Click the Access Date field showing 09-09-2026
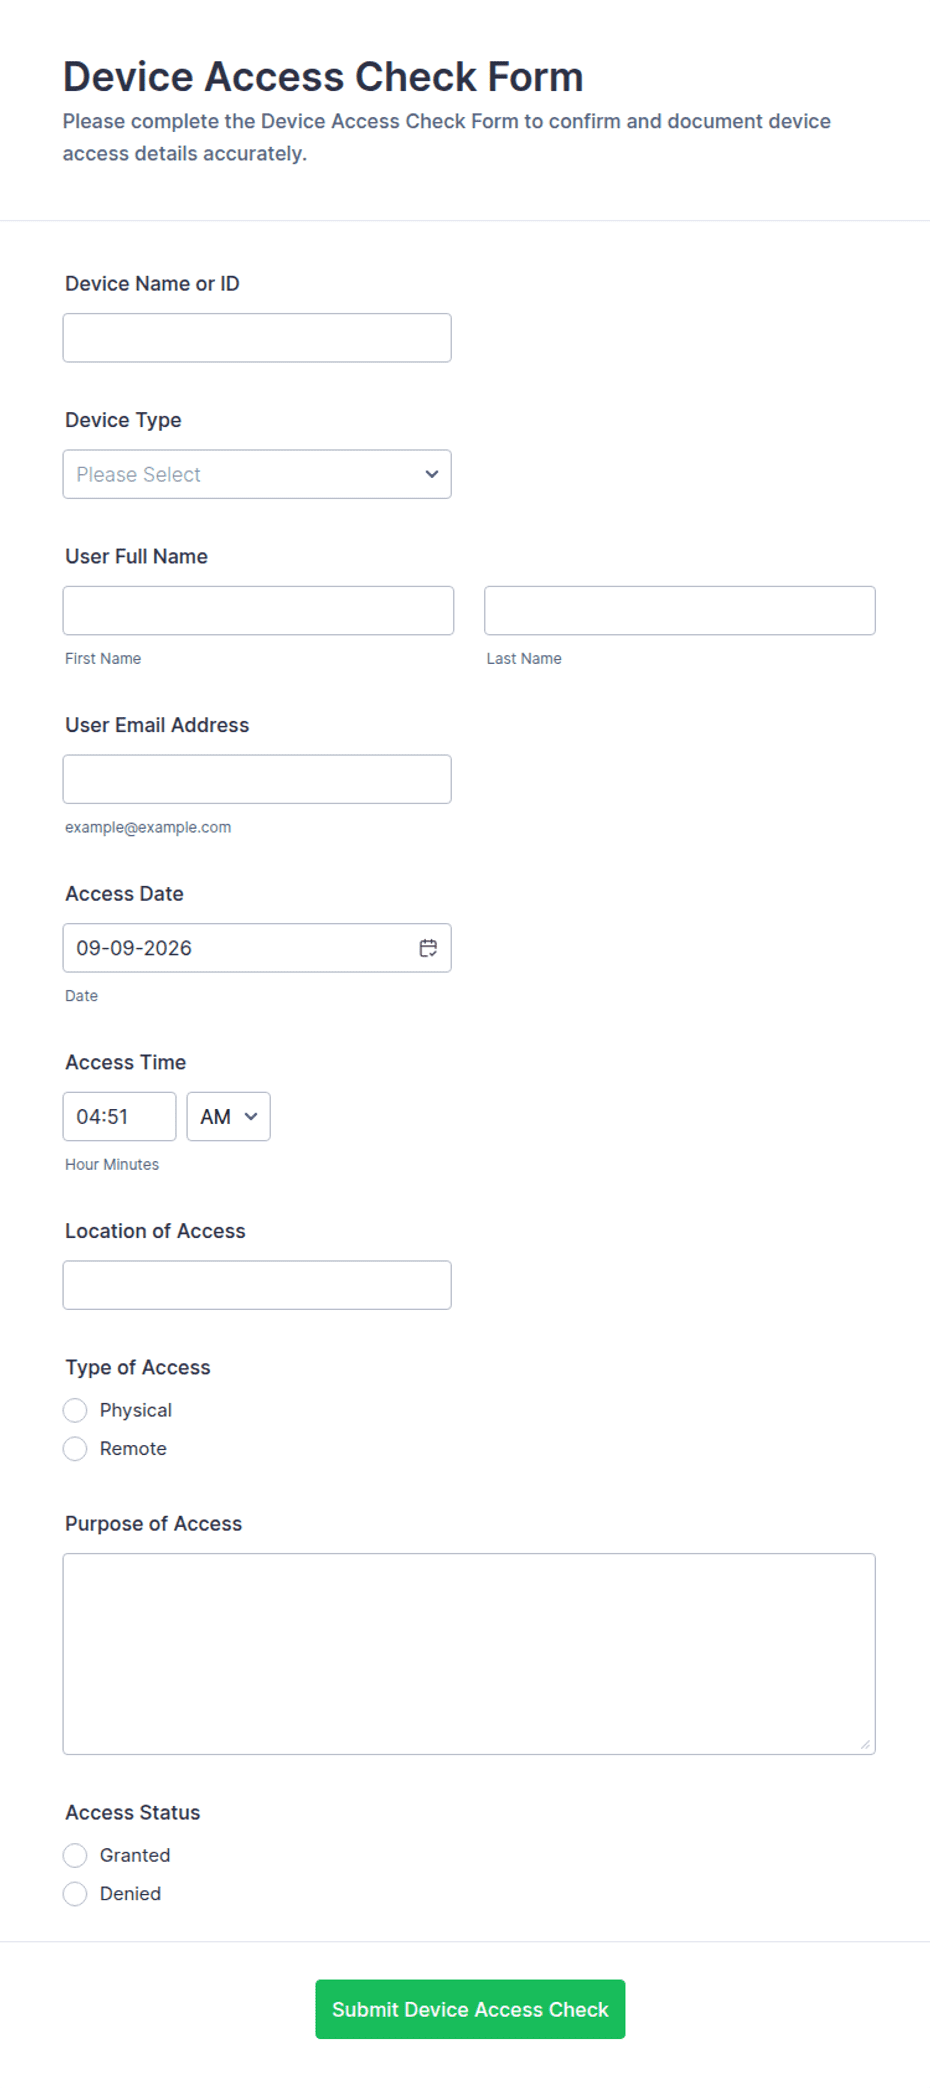Screen dimensions: 930x2088 click(x=257, y=948)
